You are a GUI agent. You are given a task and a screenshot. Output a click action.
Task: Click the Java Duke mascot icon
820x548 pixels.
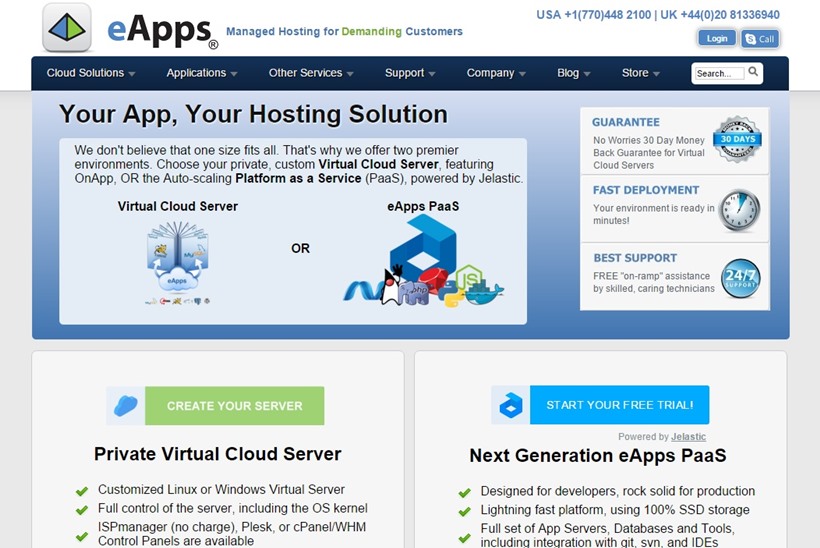(391, 285)
